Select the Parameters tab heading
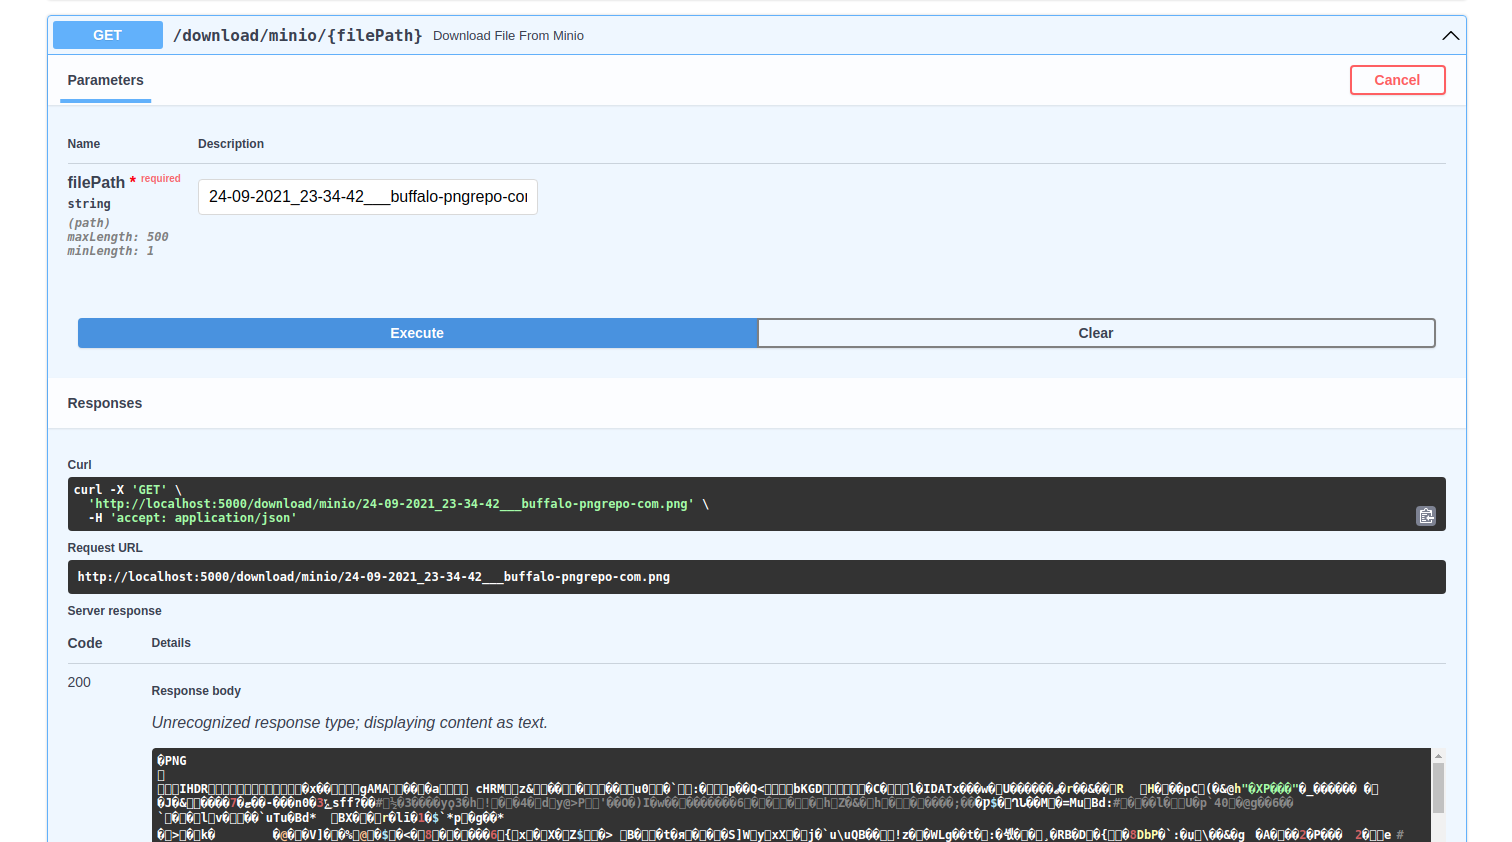 [105, 80]
